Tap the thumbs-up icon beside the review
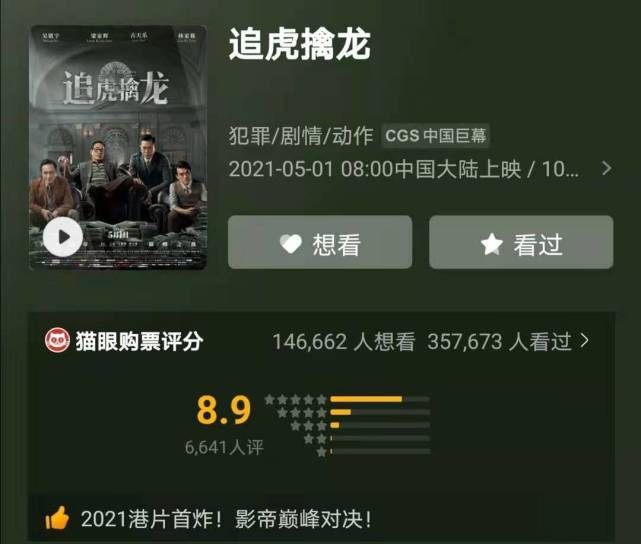Screen dimensions: 641x544 pyautogui.click(x=57, y=518)
